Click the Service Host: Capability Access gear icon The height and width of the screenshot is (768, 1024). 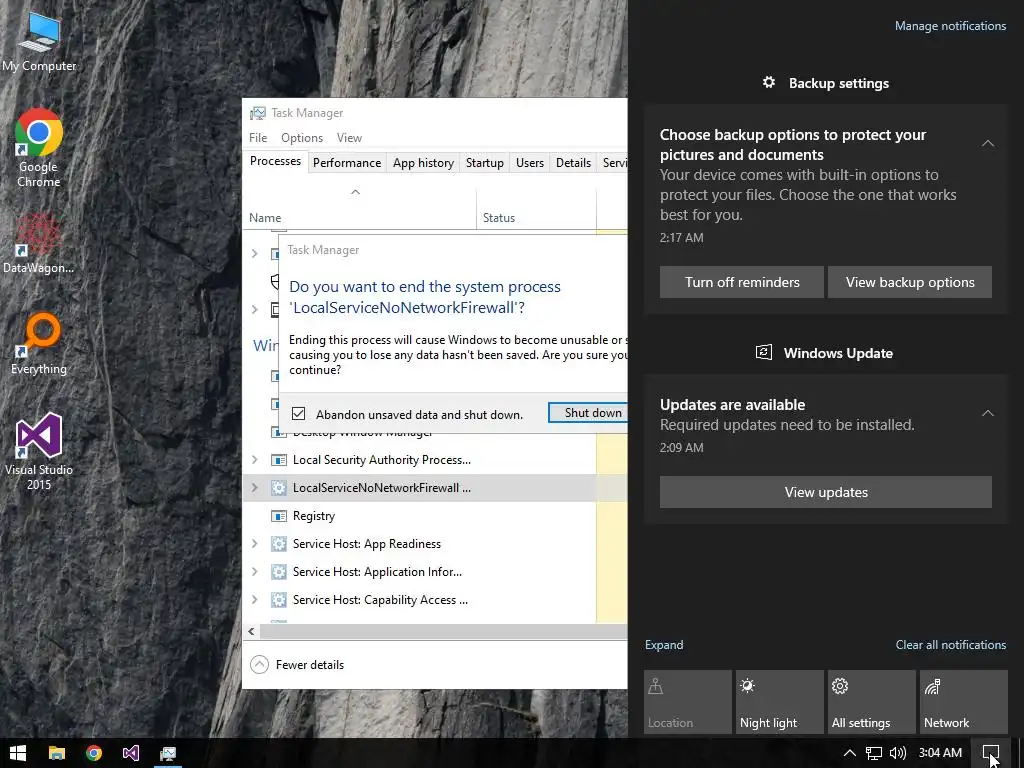(x=279, y=600)
